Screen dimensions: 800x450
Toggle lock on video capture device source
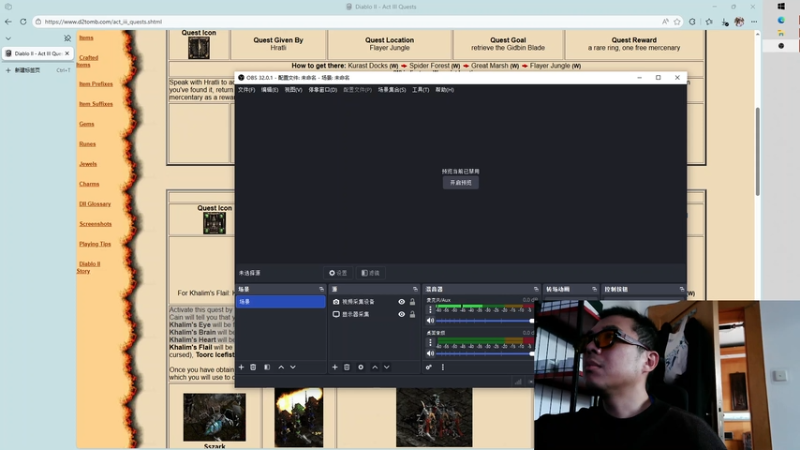click(412, 302)
